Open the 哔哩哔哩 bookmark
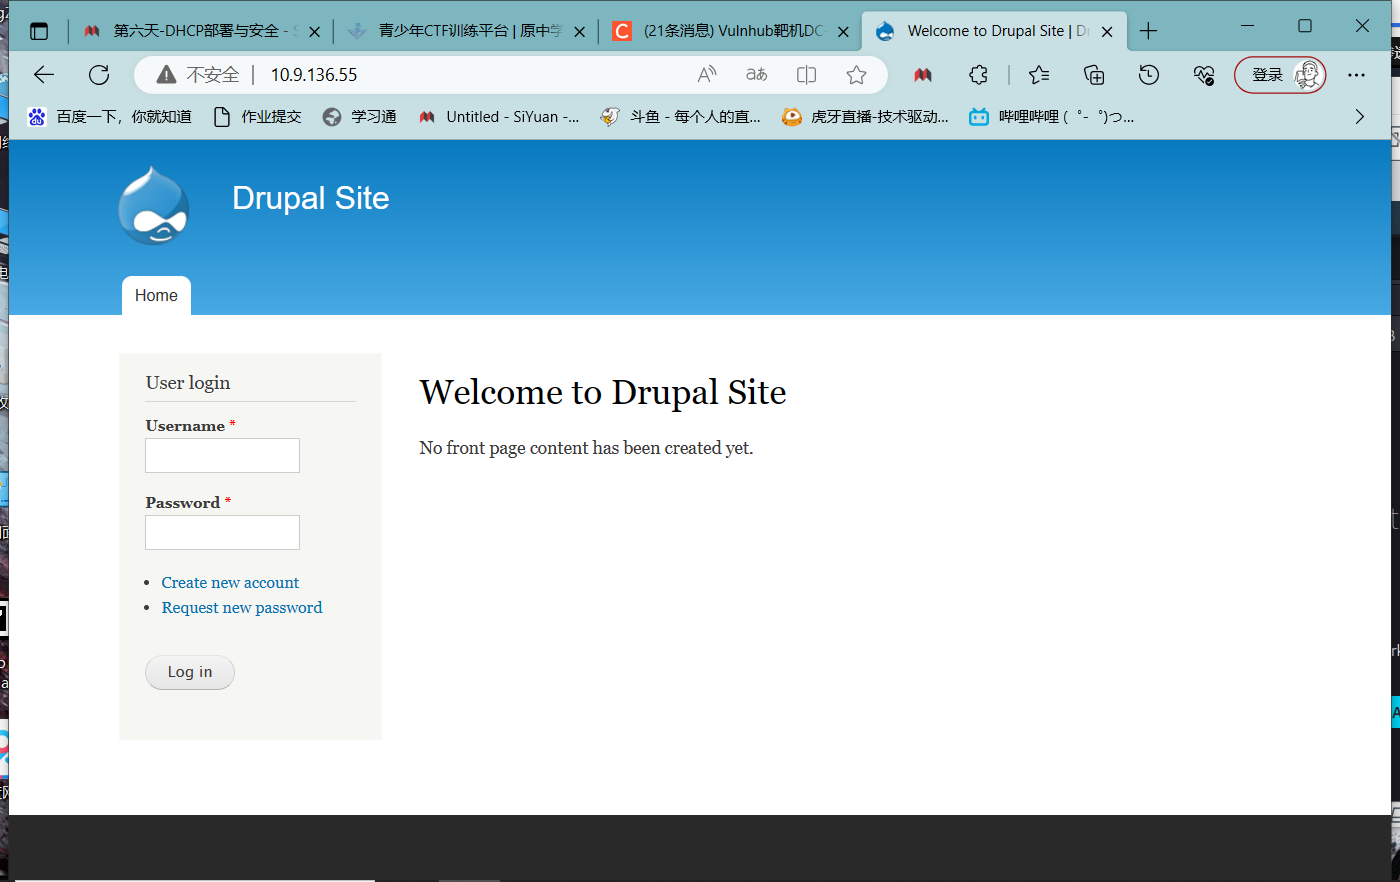This screenshot has width=1400, height=882. 1051,117
